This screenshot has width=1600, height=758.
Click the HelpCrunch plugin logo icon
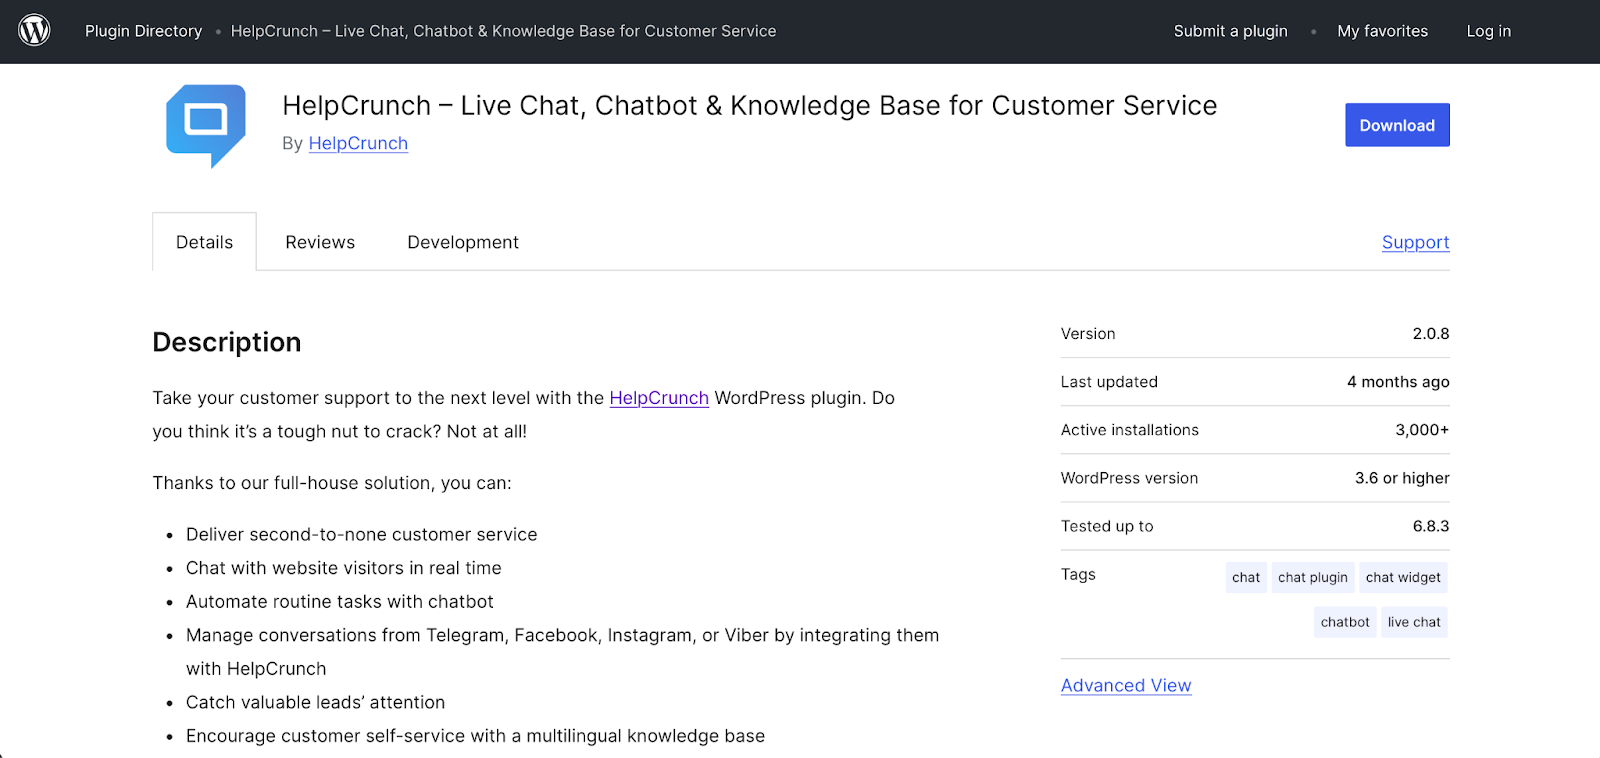[206, 126]
